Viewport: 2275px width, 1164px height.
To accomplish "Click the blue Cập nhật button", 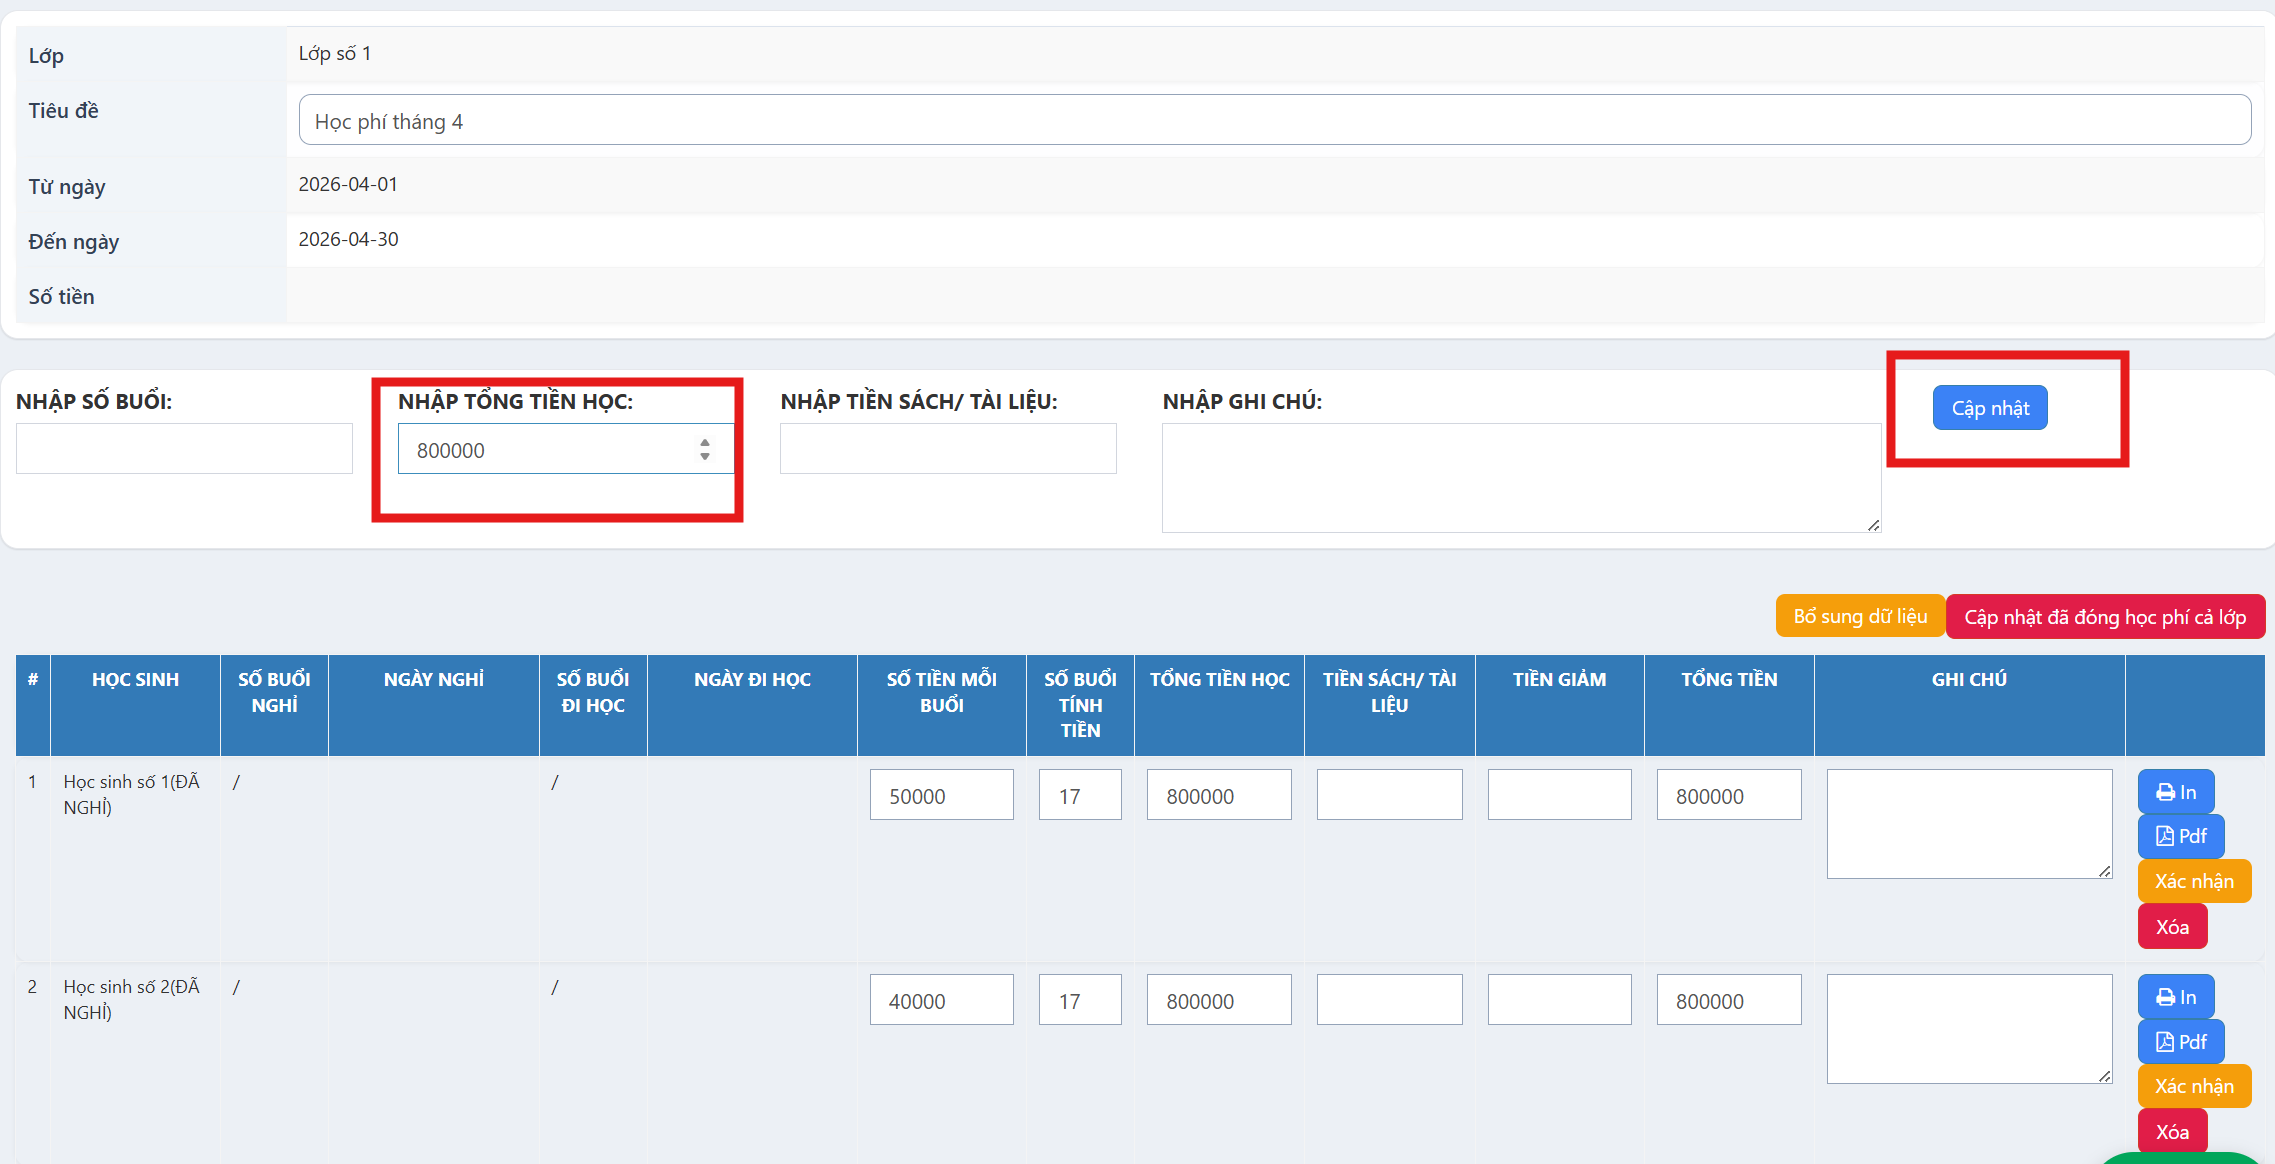I will [x=1989, y=408].
